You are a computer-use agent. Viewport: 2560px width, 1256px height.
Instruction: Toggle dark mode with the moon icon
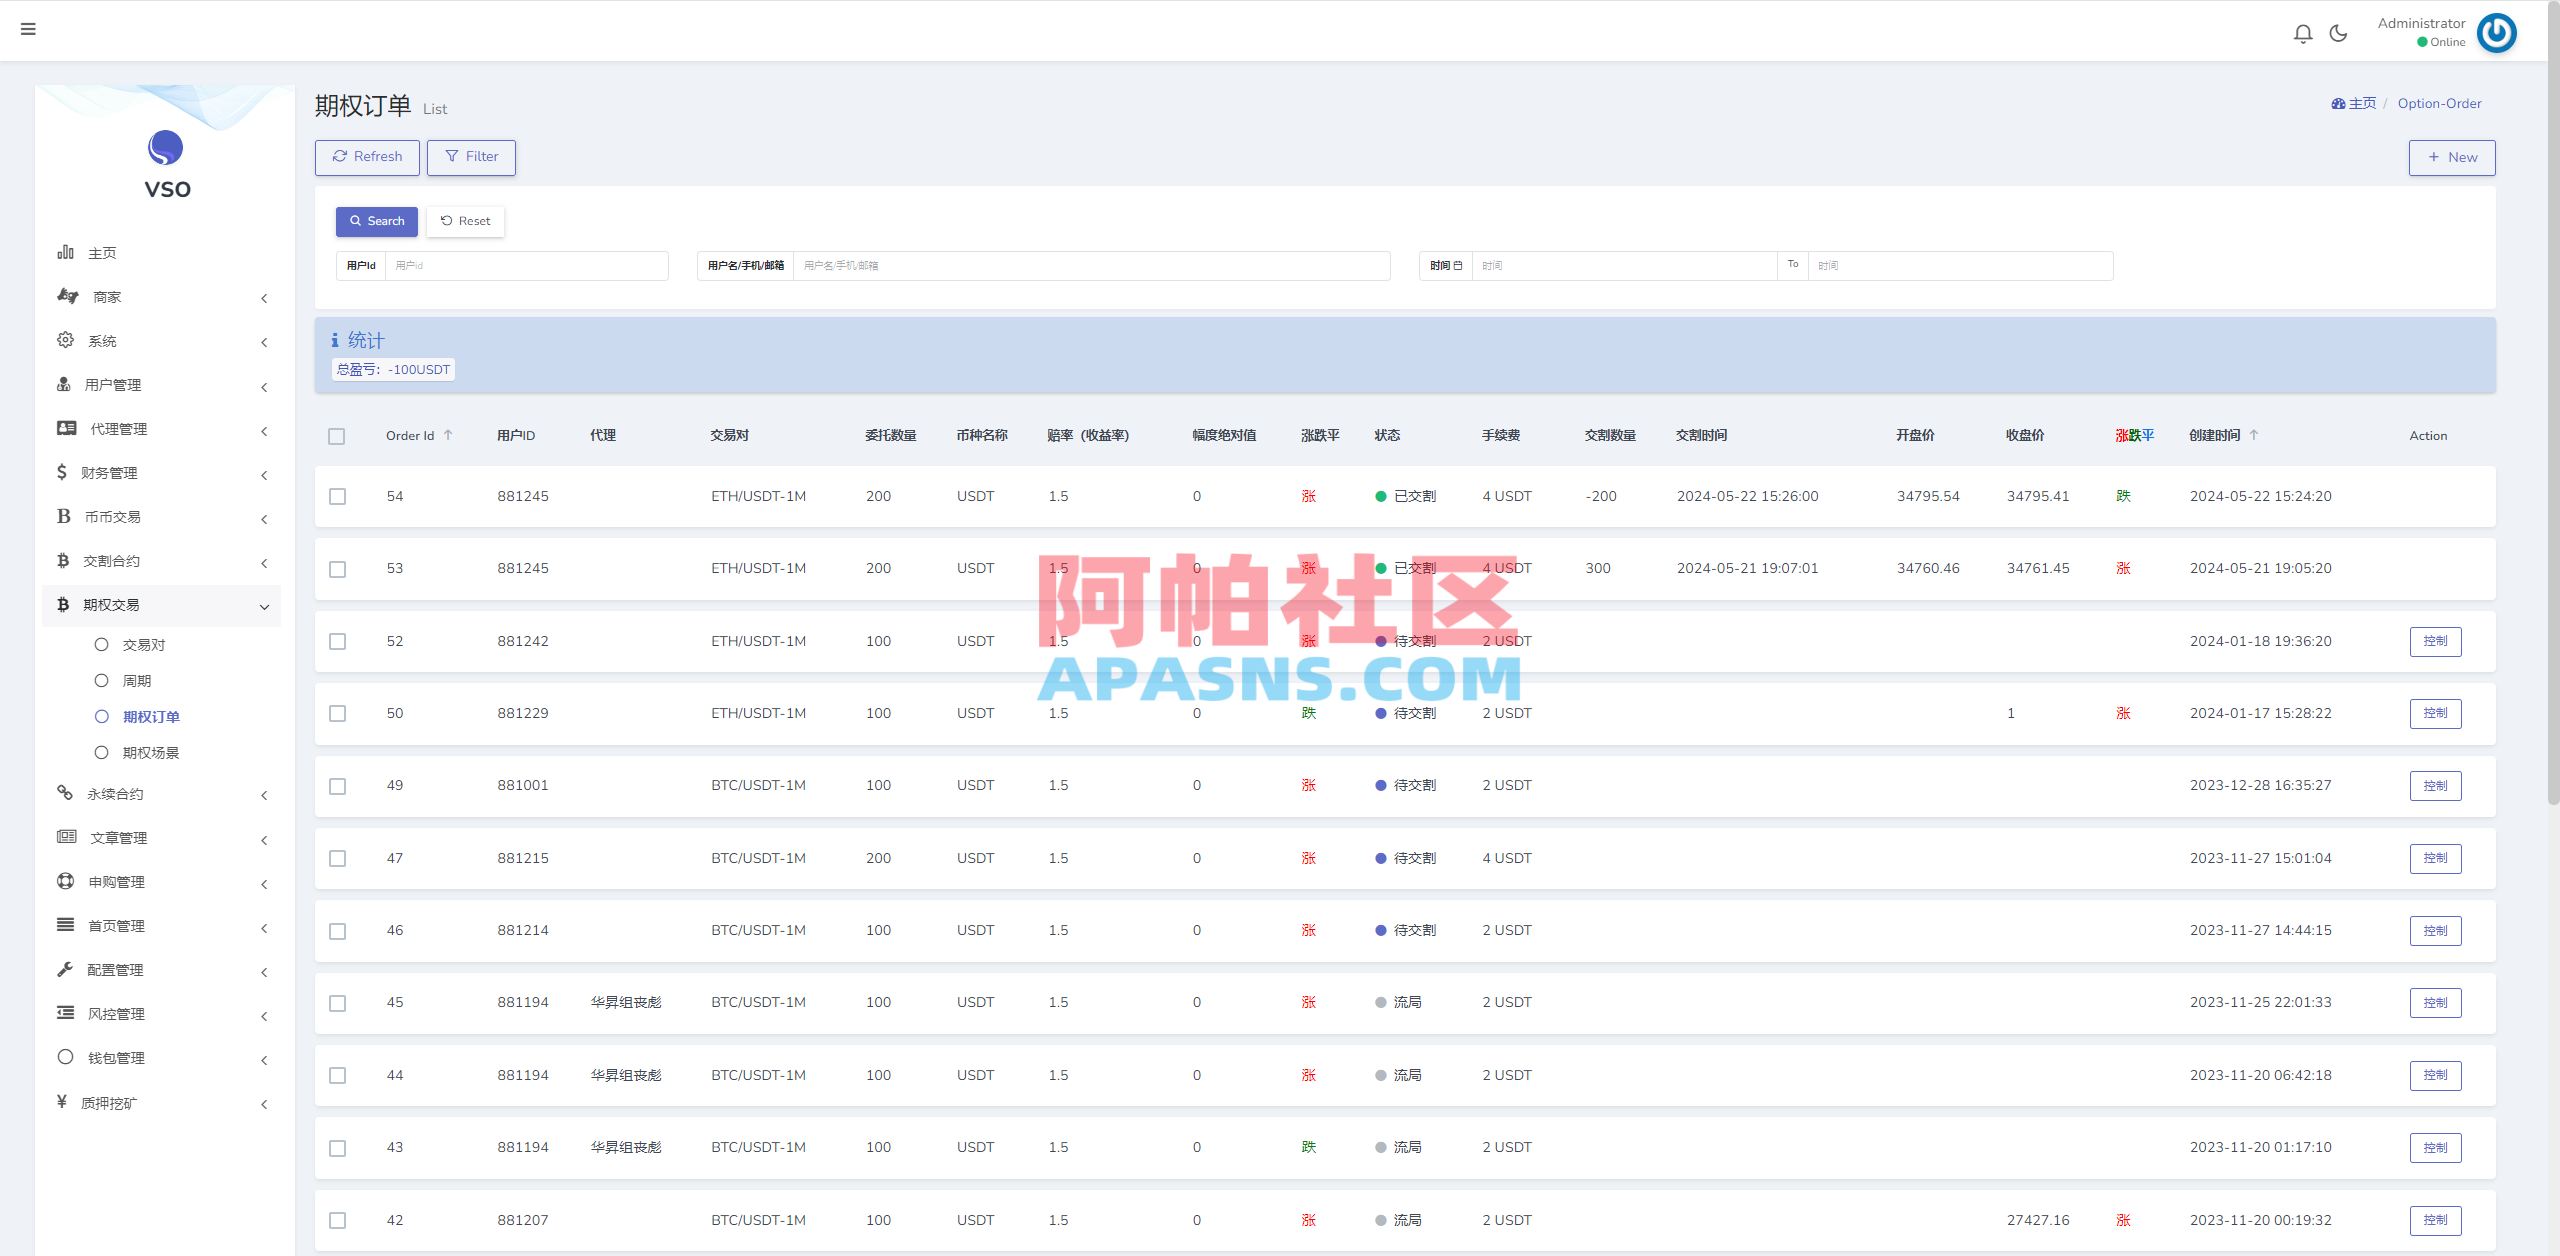2337,32
